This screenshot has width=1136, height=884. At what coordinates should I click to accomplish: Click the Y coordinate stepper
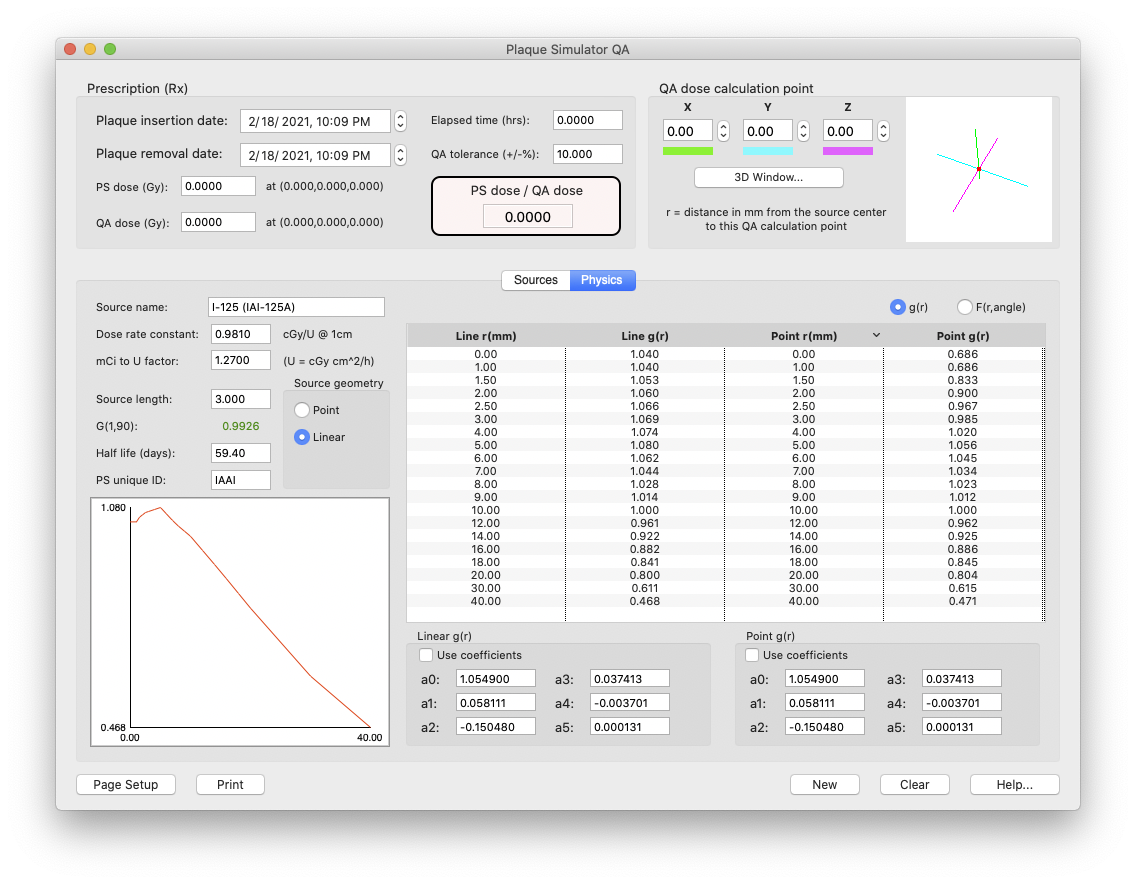pos(804,131)
